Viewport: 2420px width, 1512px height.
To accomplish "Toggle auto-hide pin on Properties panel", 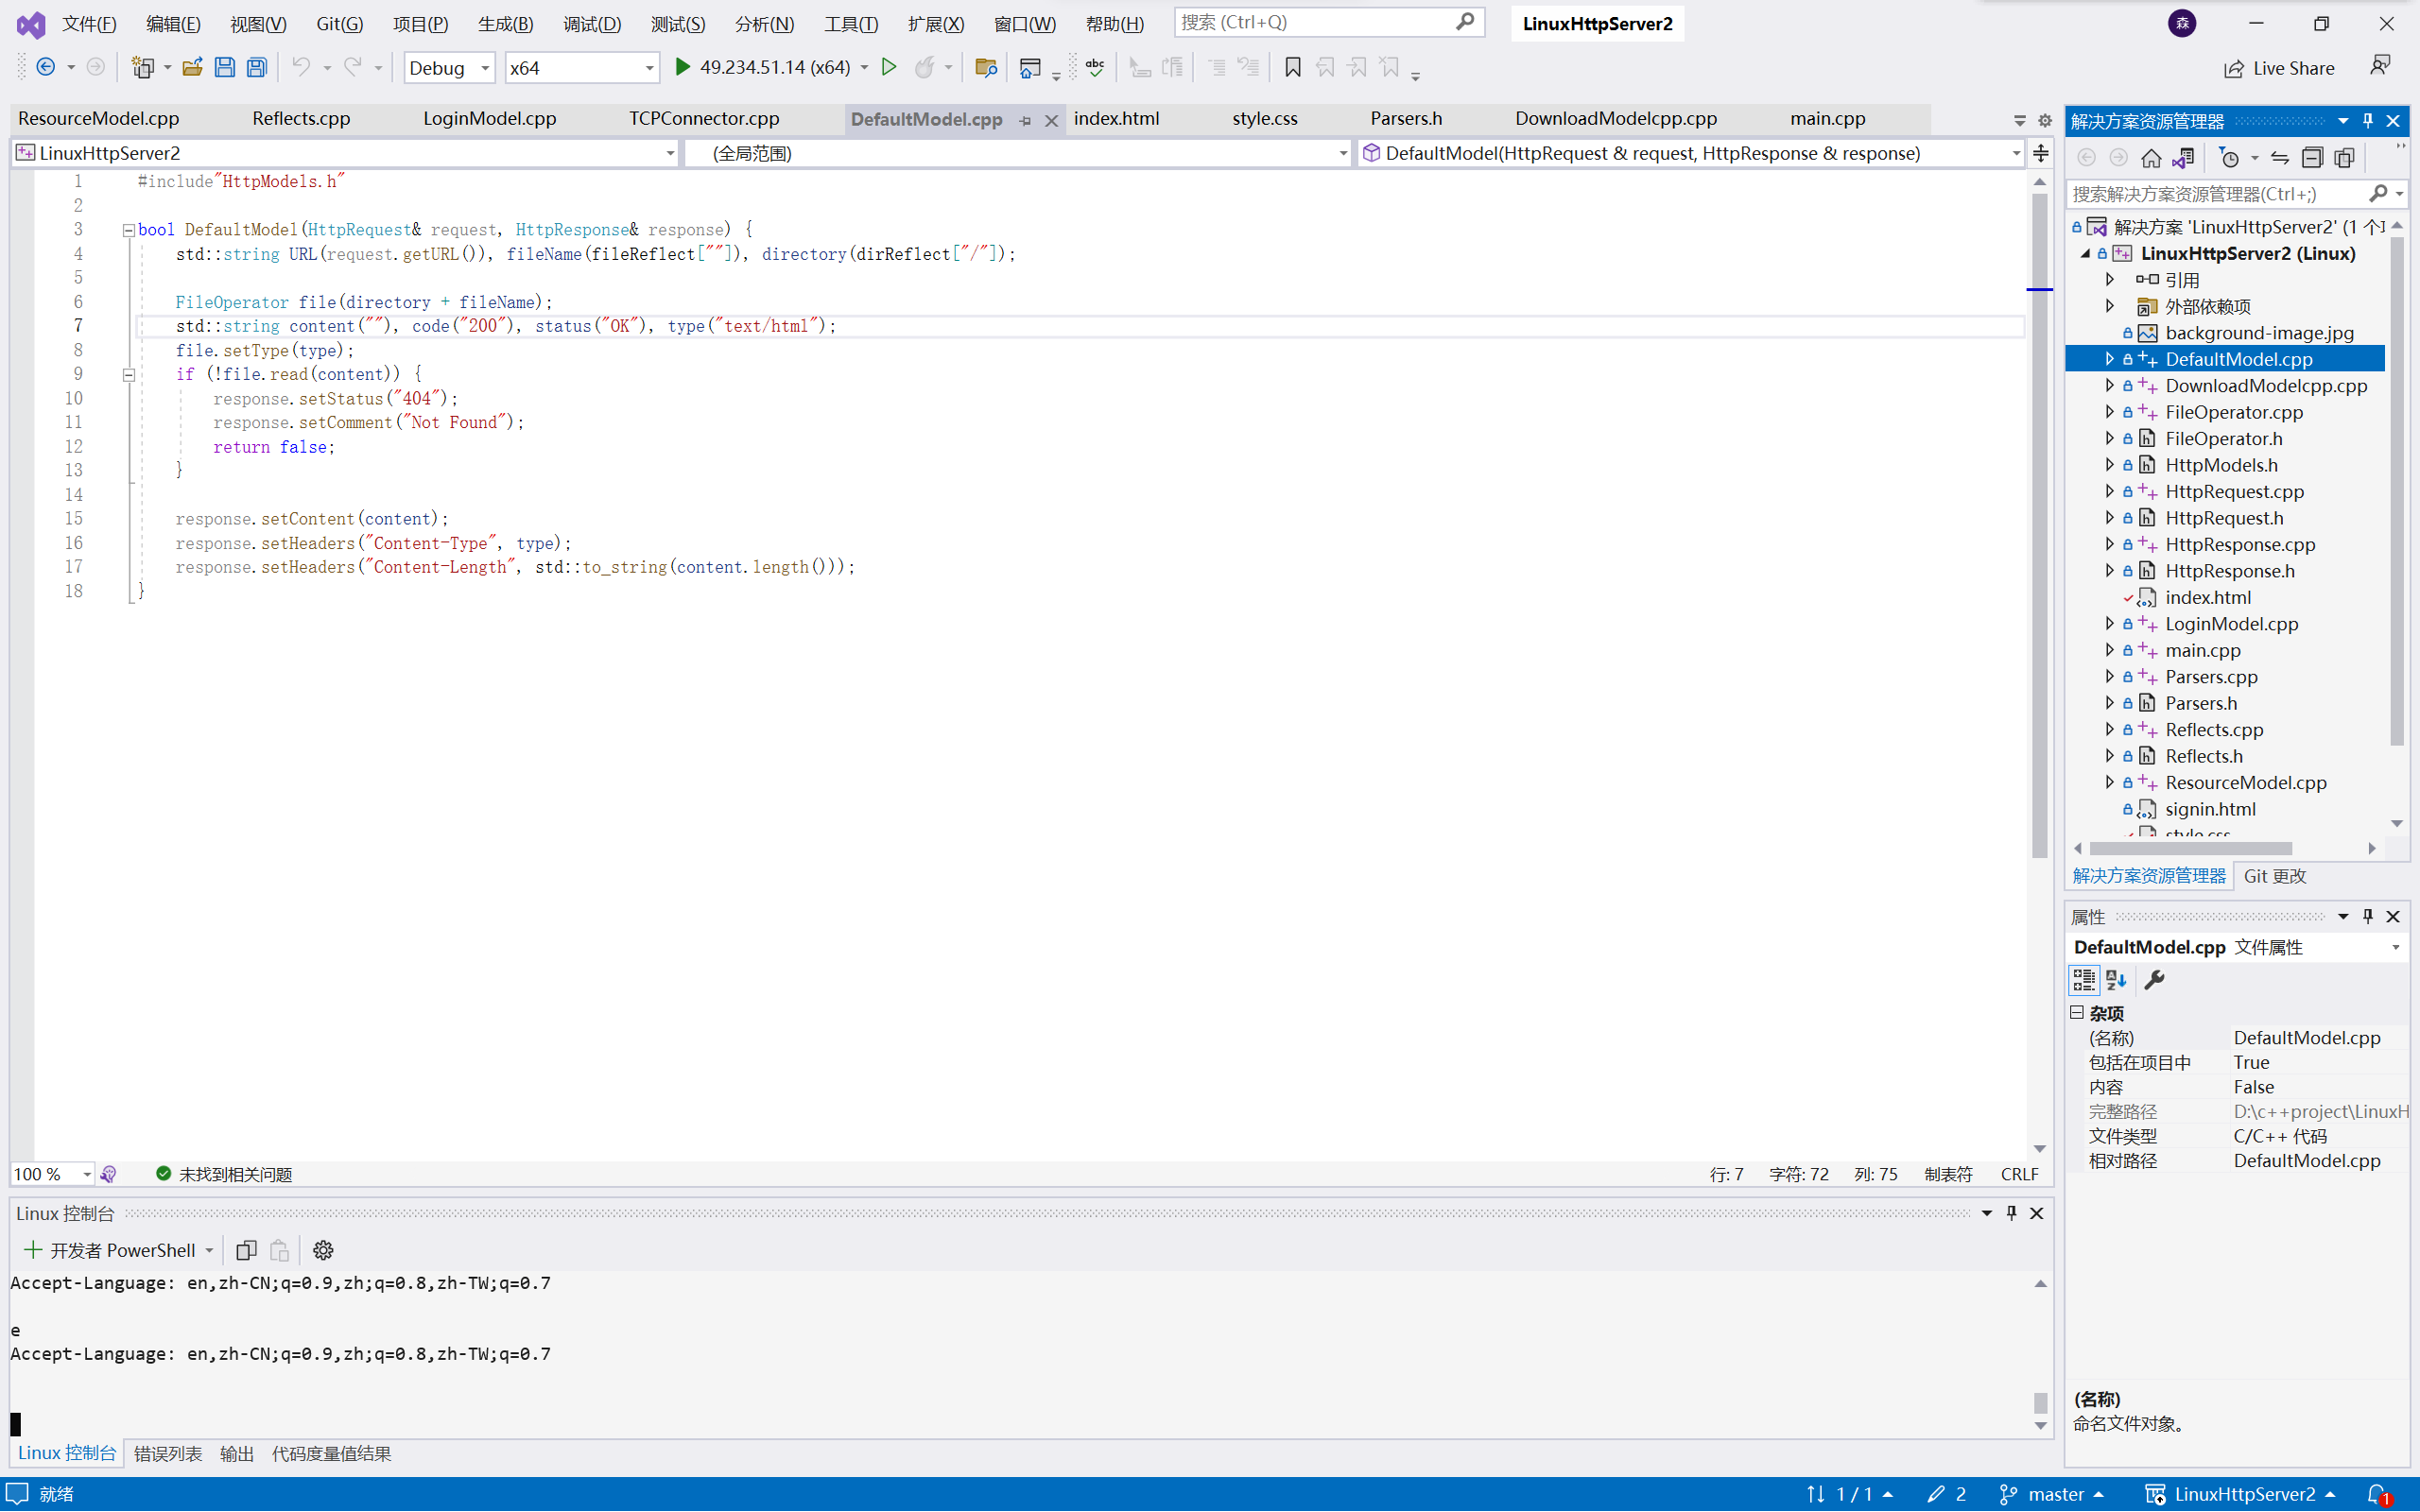I will (2368, 916).
